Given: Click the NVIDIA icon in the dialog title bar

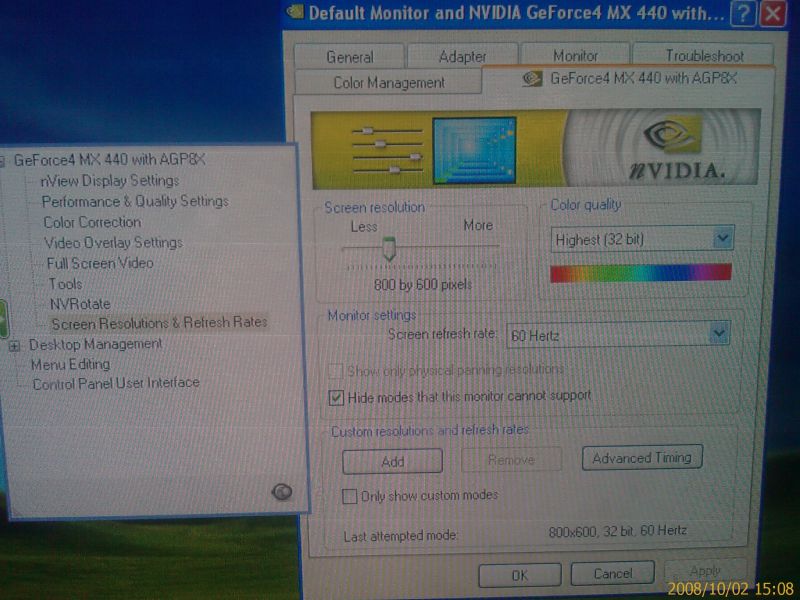Looking at the screenshot, I should click(x=296, y=13).
